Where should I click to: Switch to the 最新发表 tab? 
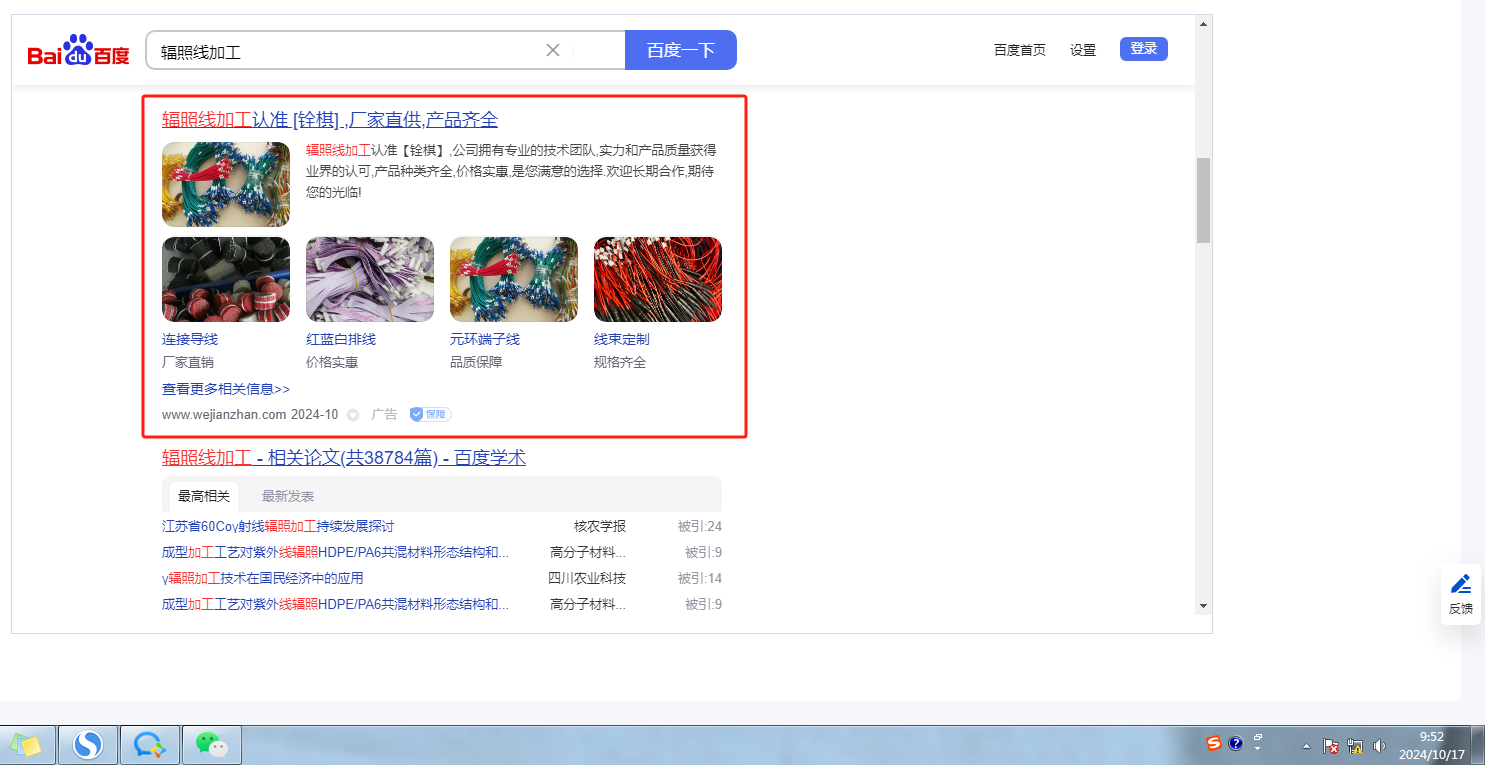[288, 496]
